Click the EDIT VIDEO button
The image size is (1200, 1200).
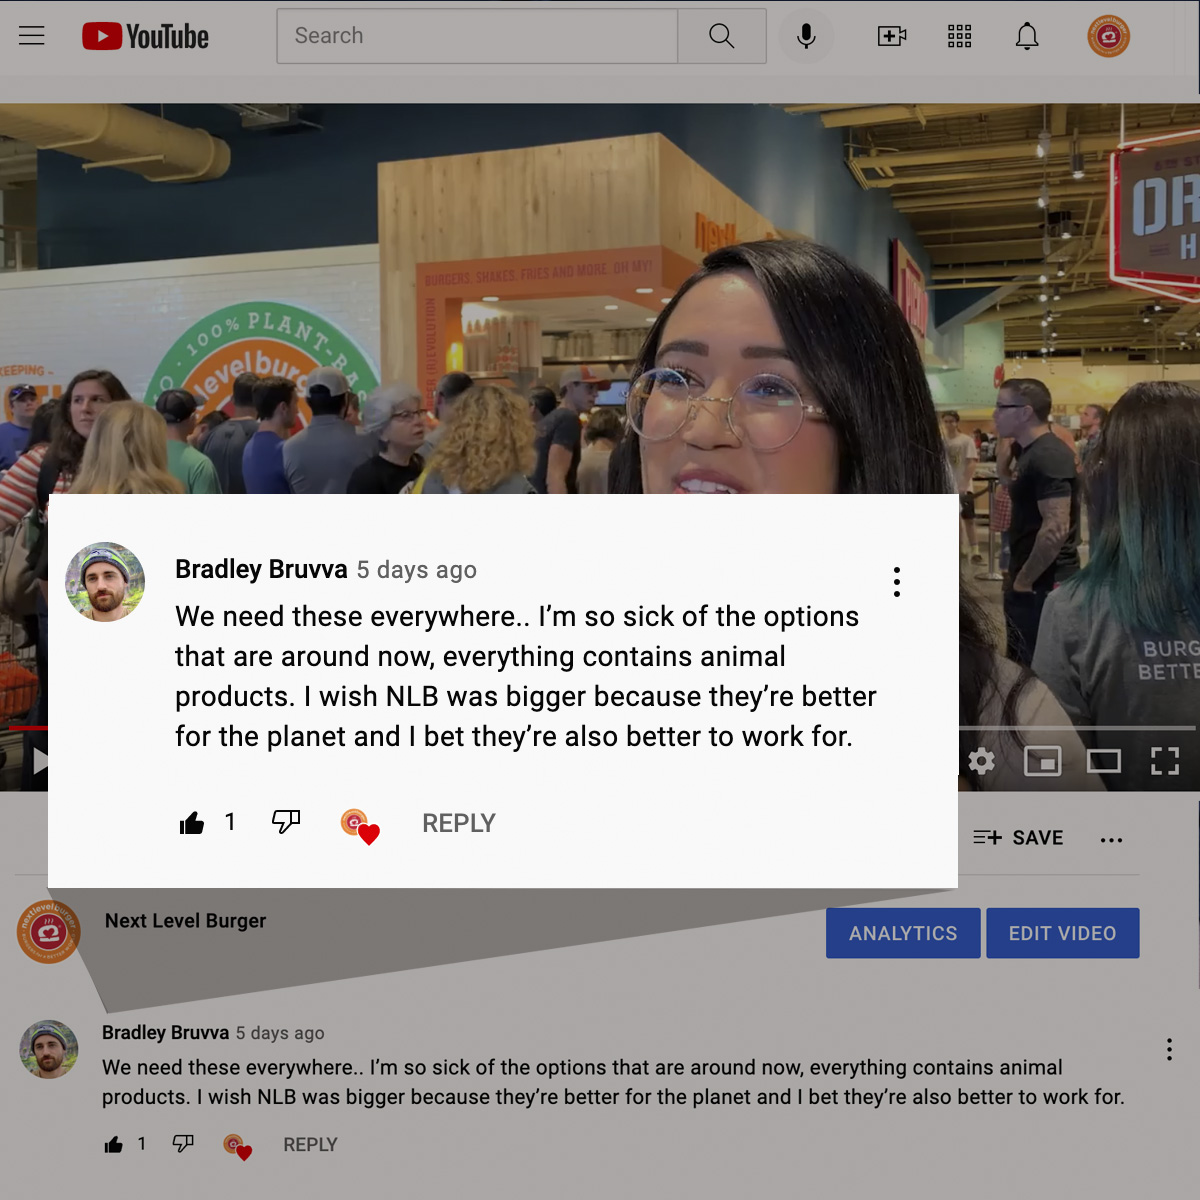[1062, 933]
